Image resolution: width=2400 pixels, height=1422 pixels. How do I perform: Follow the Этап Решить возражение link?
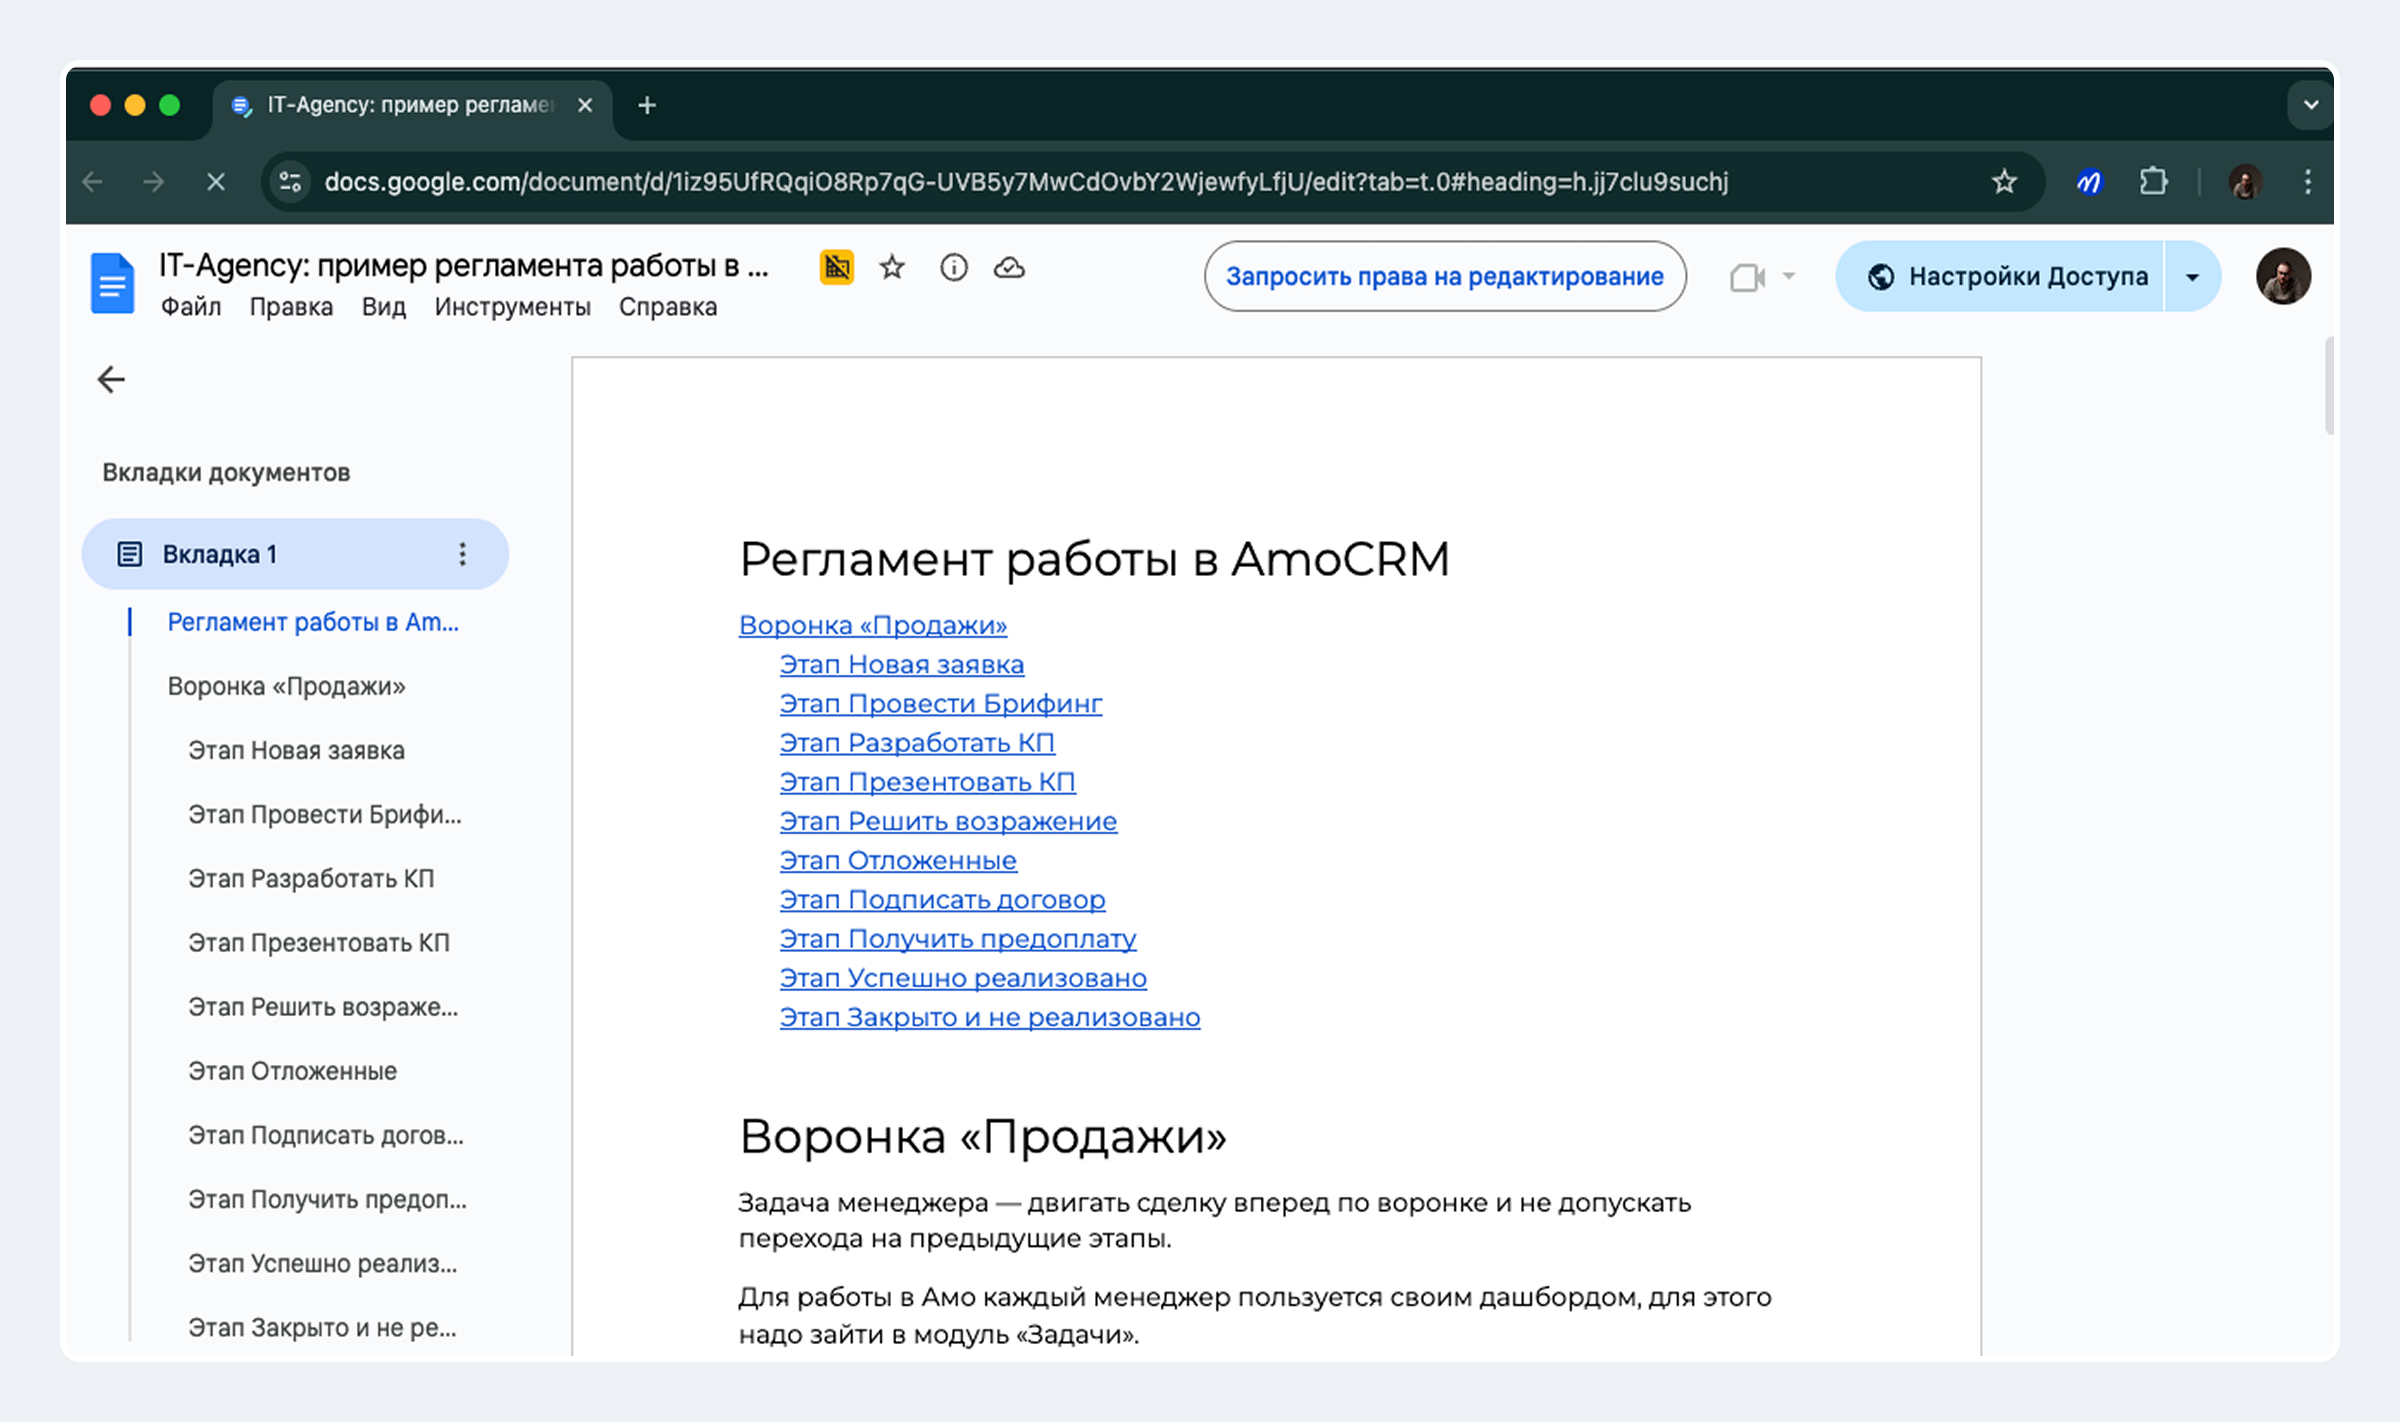pyautogui.click(x=948, y=821)
